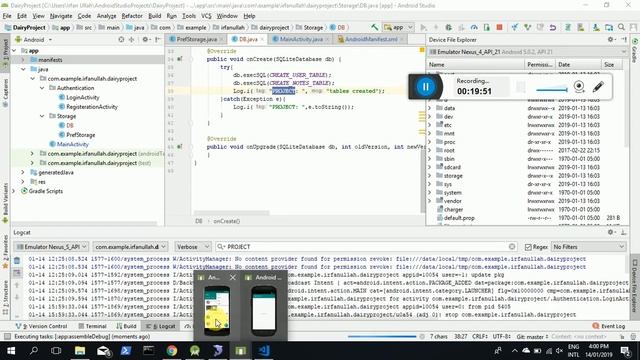The image size is (640, 360).
Task: Open Chrome from the taskbar
Action: pos(172,351)
